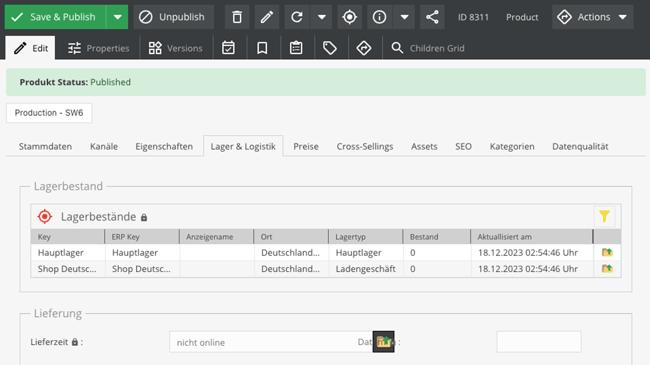Expand the reload options dropdown arrow

322,17
